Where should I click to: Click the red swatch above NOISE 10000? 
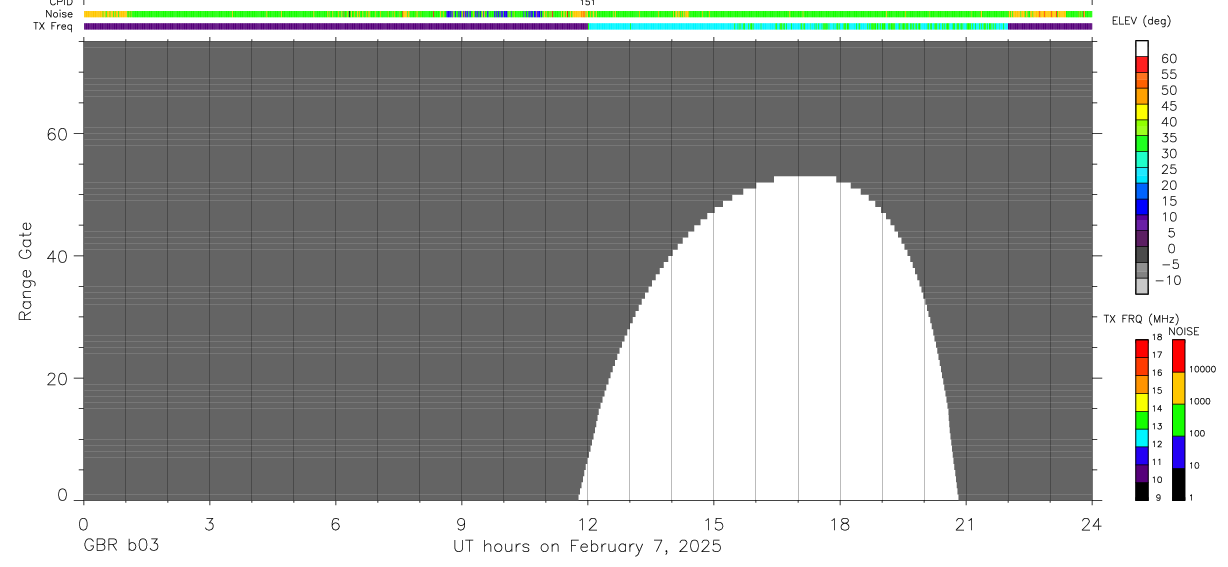1178,355
